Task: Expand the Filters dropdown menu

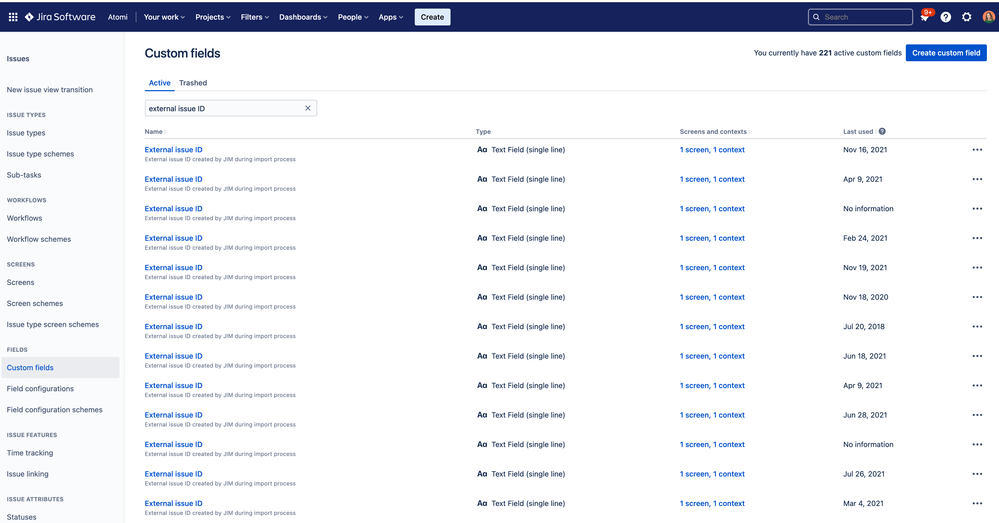Action: click(x=255, y=17)
